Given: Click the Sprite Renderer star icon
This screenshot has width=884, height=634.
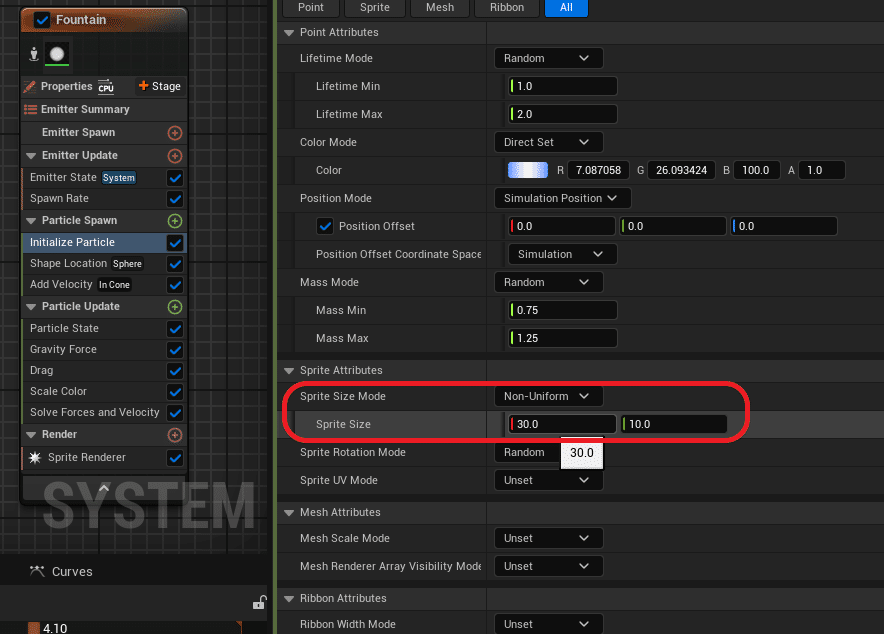Looking at the screenshot, I should click(x=35, y=458).
